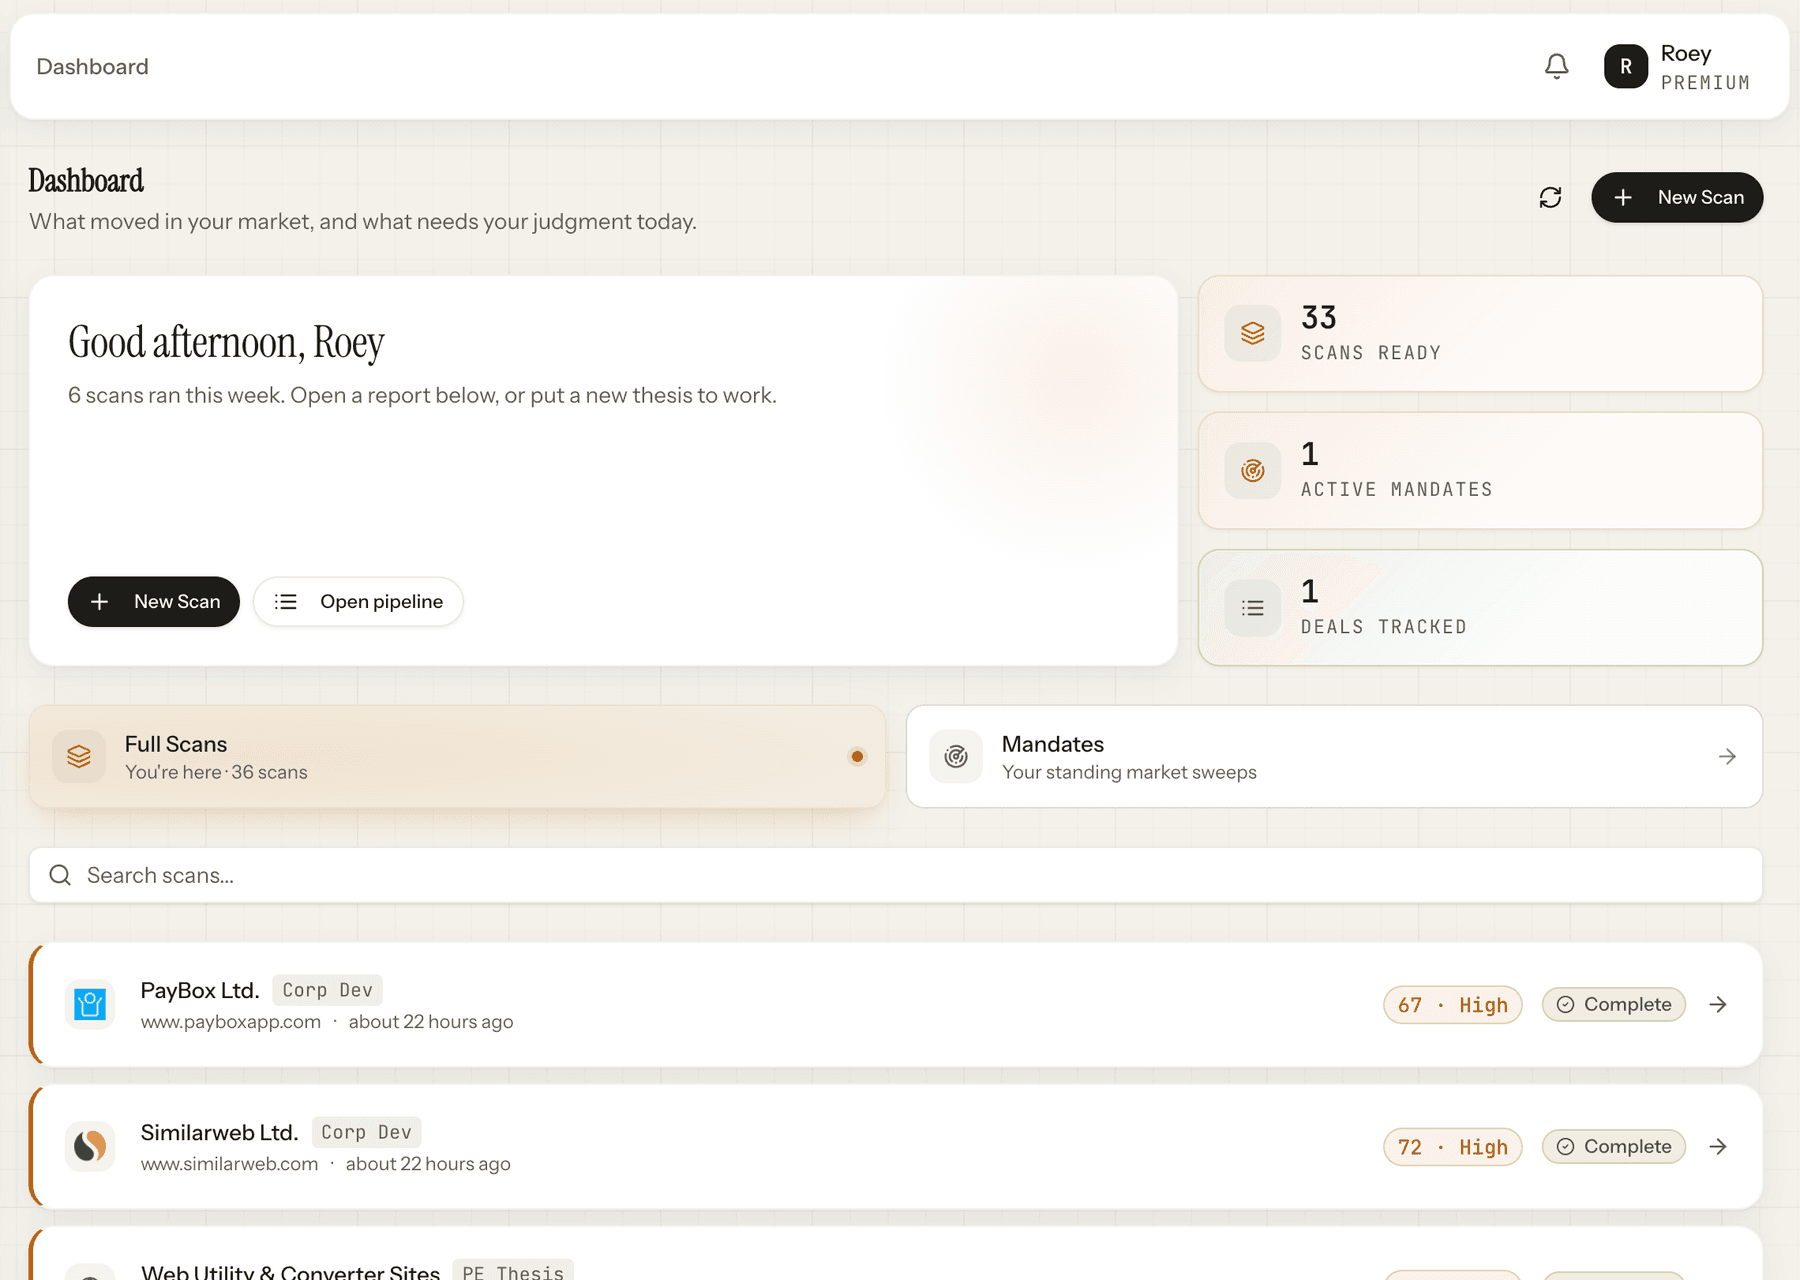Click the Roey profile avatar
Viewport: 1800px width, 1280px height.
1626,66
